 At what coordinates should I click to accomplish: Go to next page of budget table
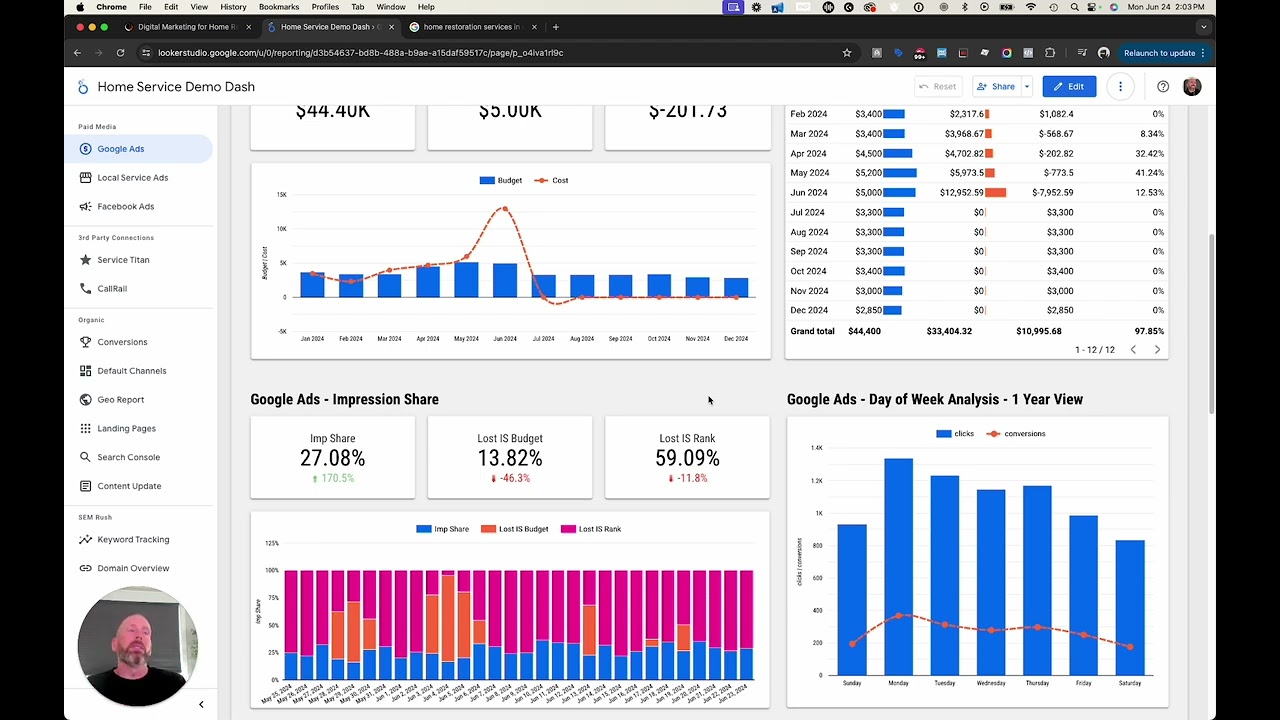(1157, 350)
